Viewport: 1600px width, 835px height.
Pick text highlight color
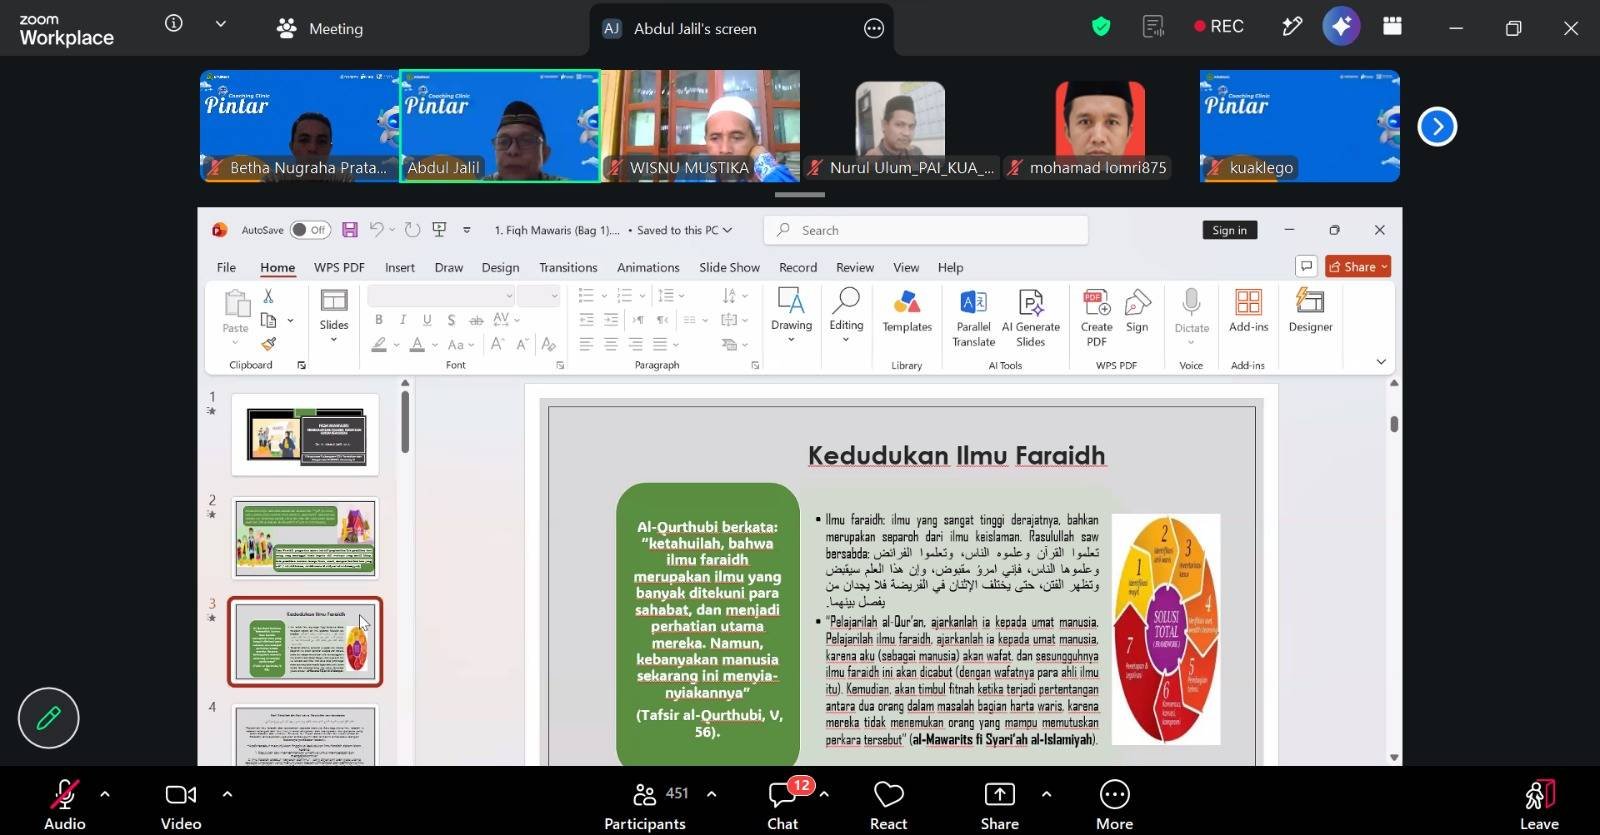coord(379,344)
